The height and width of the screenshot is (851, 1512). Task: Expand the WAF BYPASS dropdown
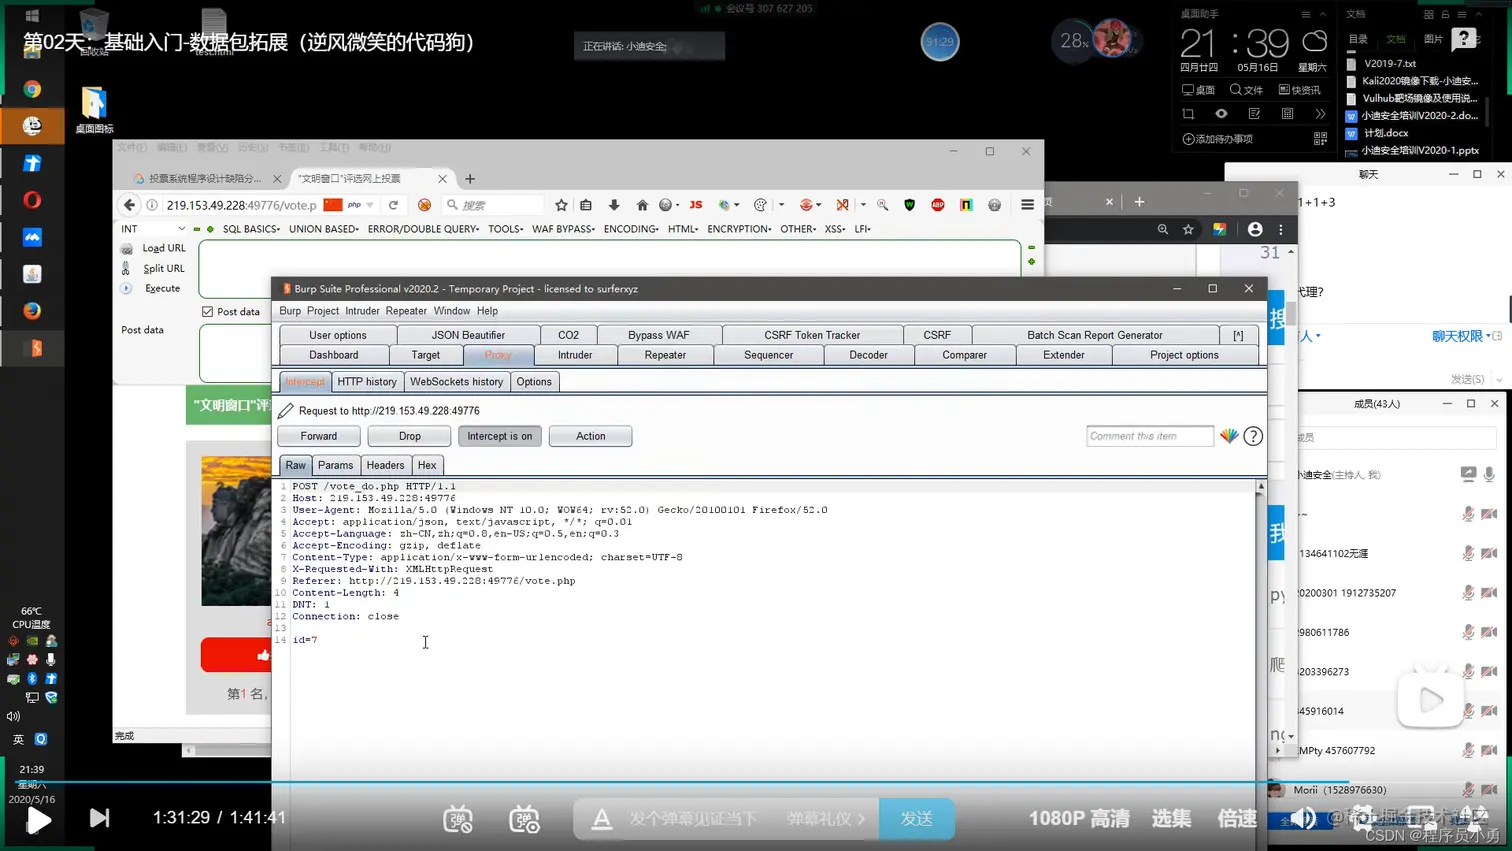[563, 229]
